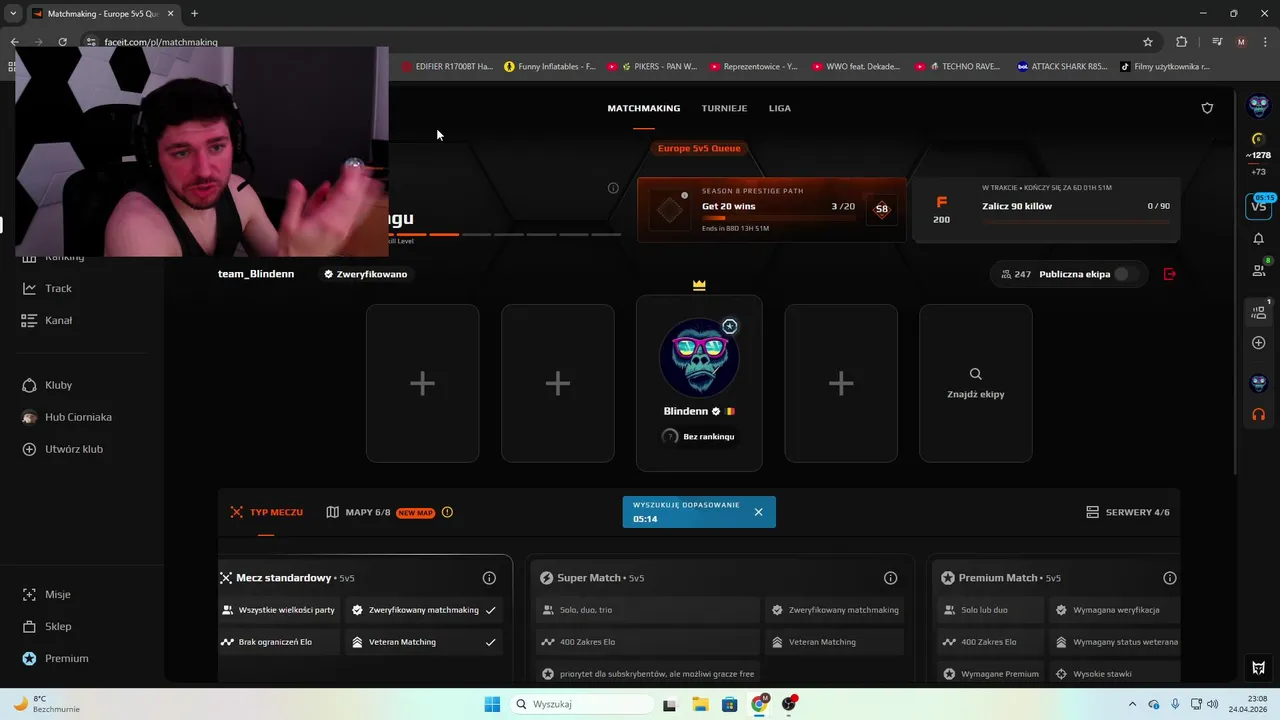
Task: Open Windows Start menu
Action: [492, 704]
